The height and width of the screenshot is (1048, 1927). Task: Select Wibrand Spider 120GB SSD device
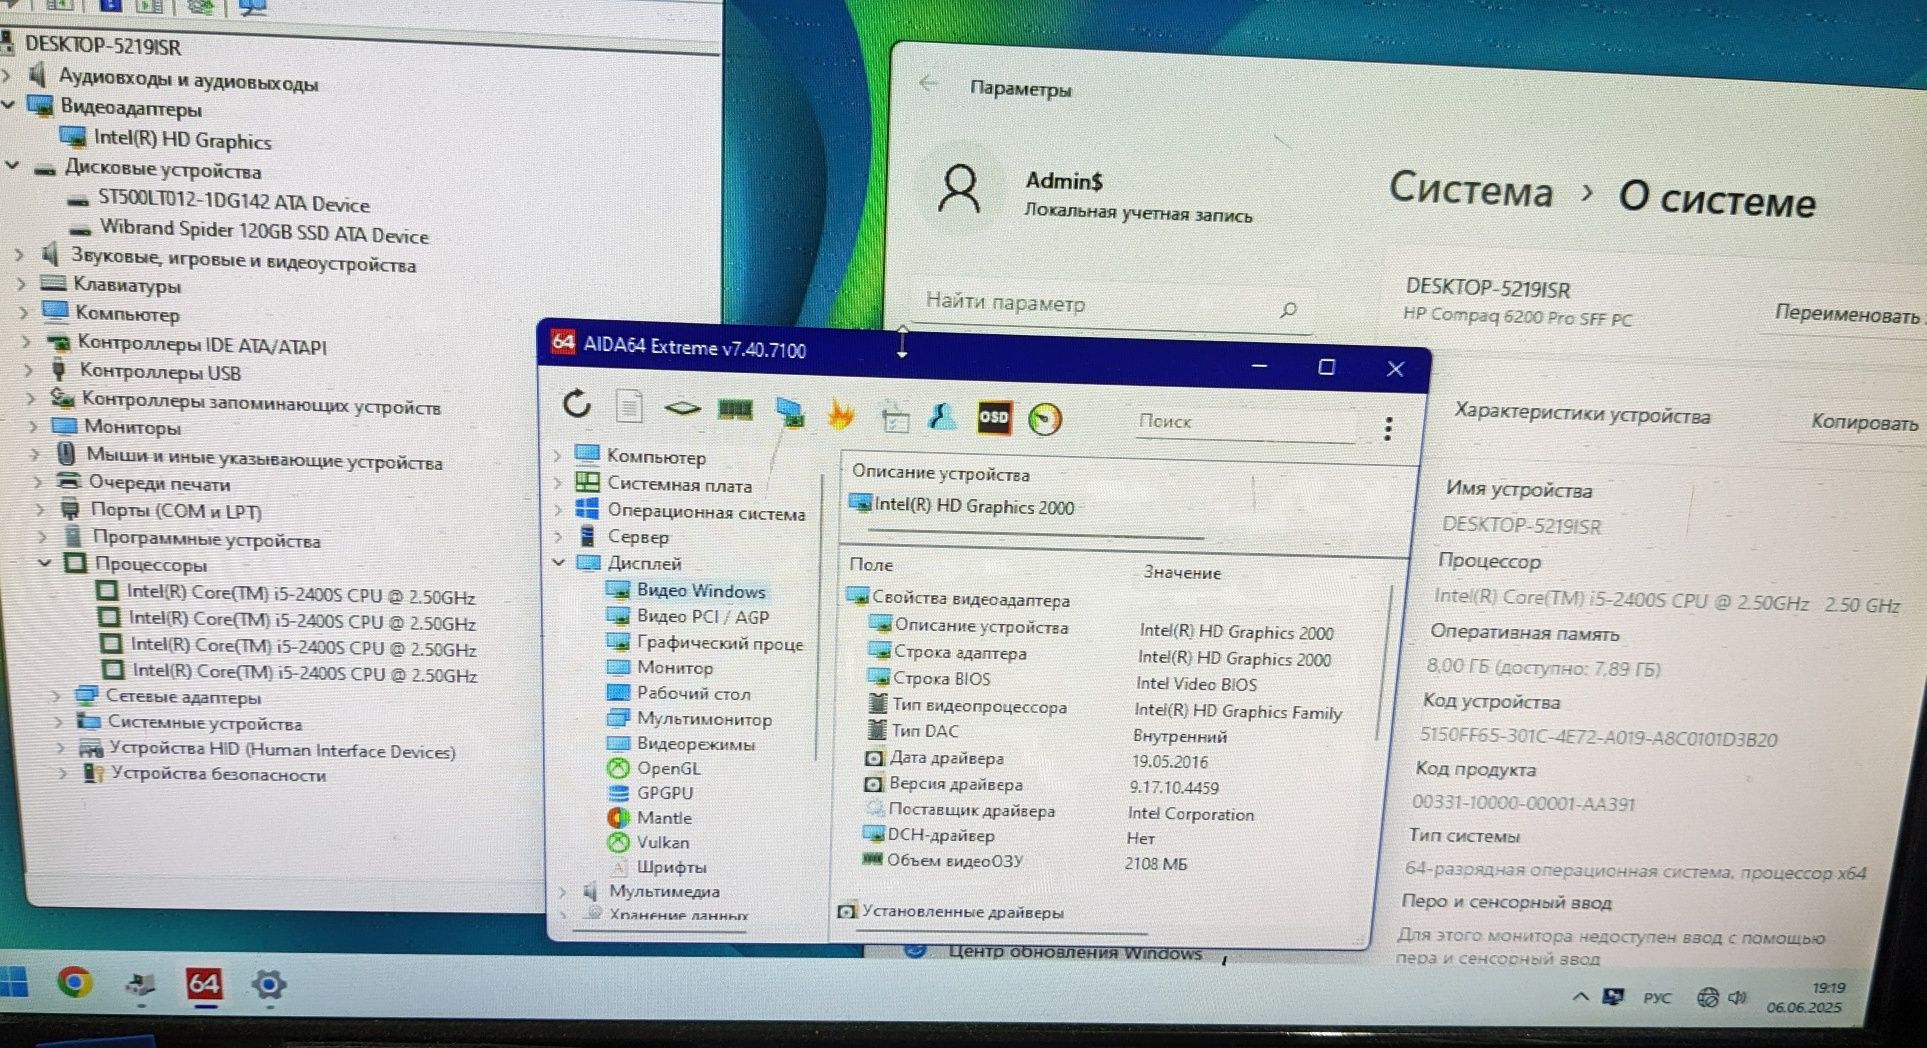[x=264, y=231]
